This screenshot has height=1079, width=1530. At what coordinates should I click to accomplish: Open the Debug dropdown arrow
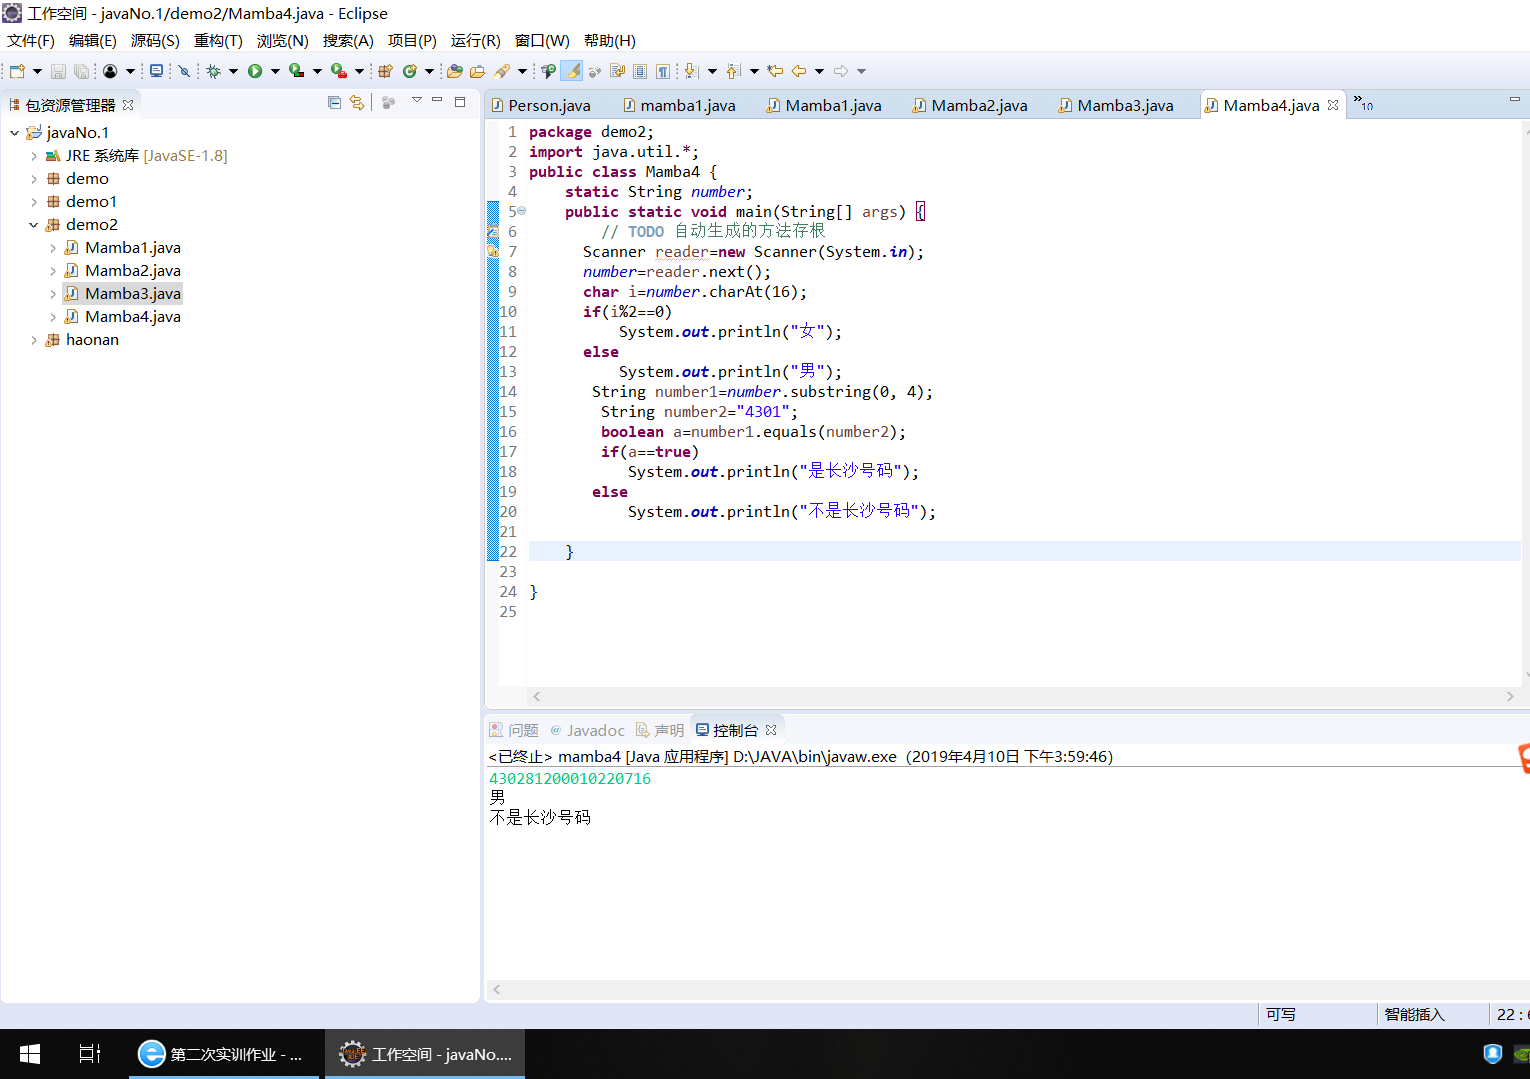(x=233, y=71)
